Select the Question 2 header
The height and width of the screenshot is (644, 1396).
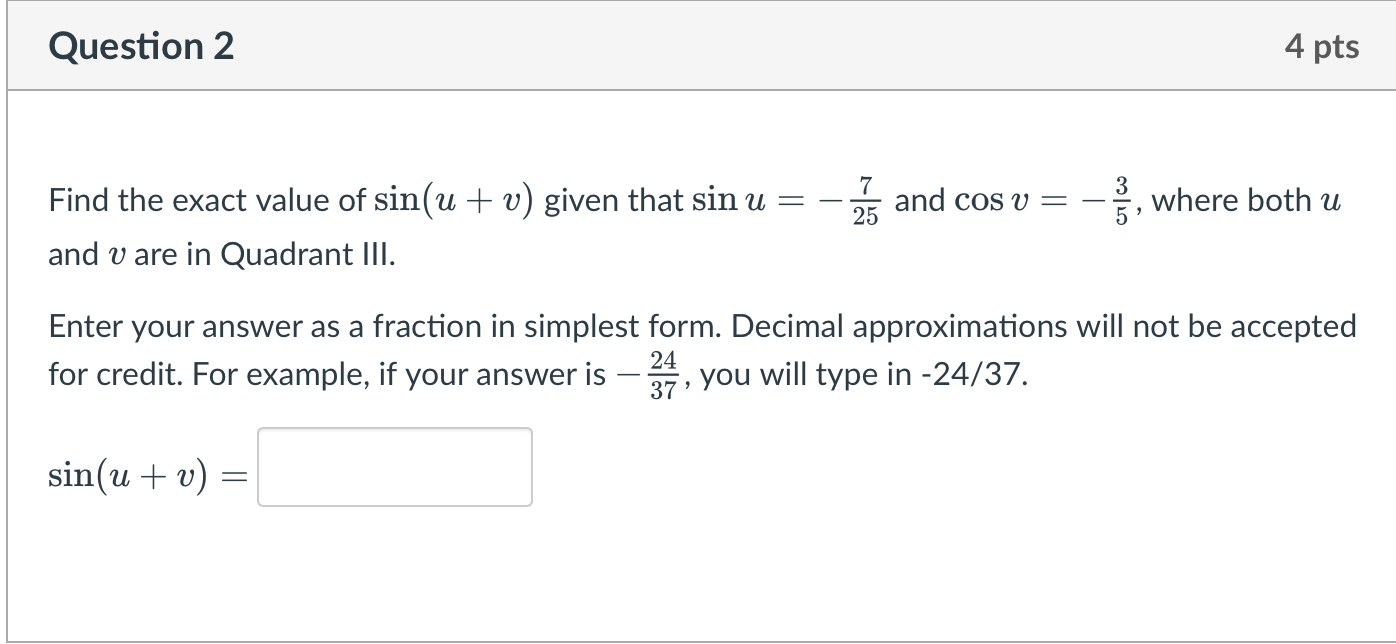(x=140, y=45)
